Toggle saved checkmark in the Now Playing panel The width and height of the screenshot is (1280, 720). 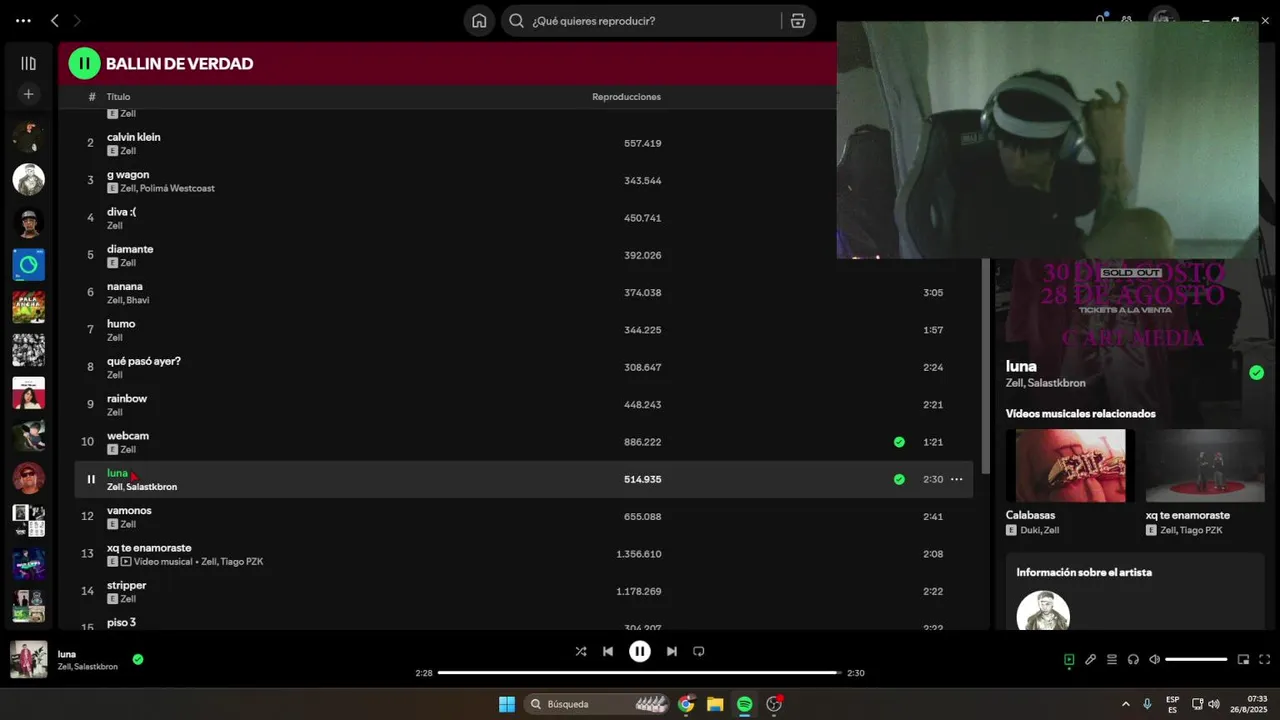tap(1256, 373)
